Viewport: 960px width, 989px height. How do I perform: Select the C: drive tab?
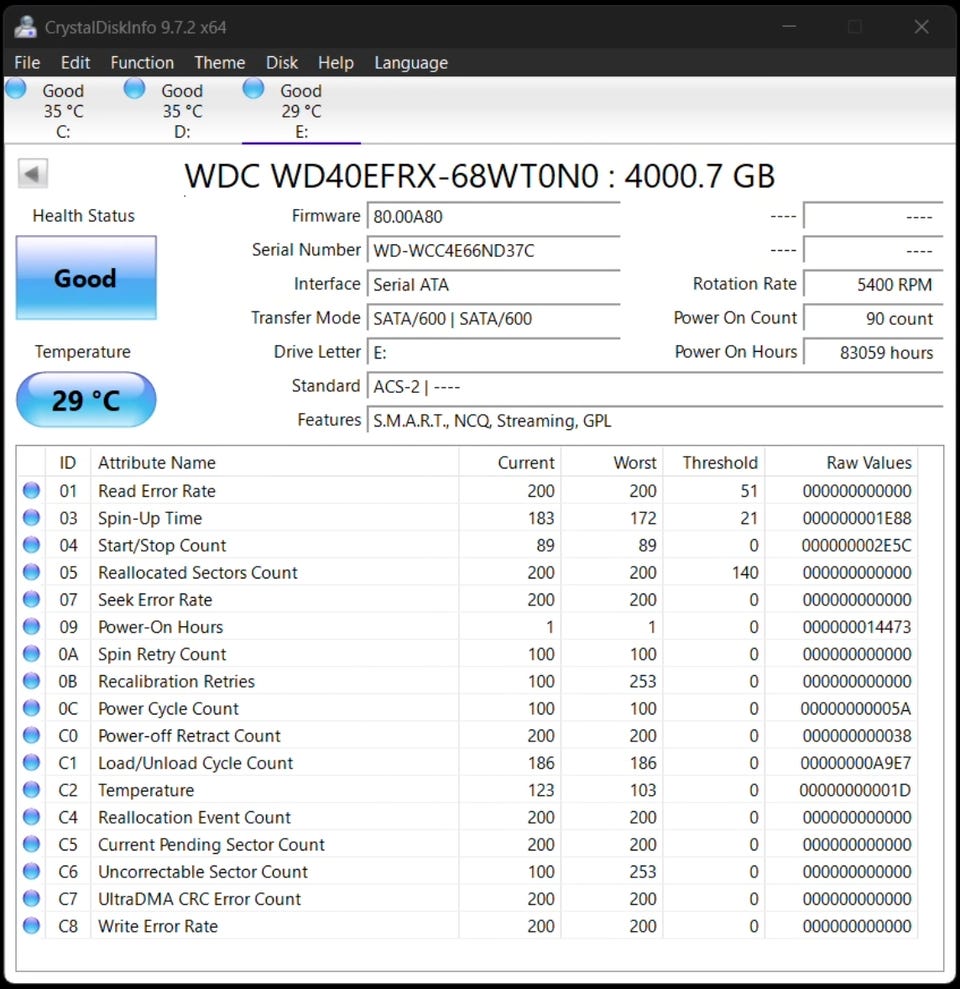coord(62,111)
